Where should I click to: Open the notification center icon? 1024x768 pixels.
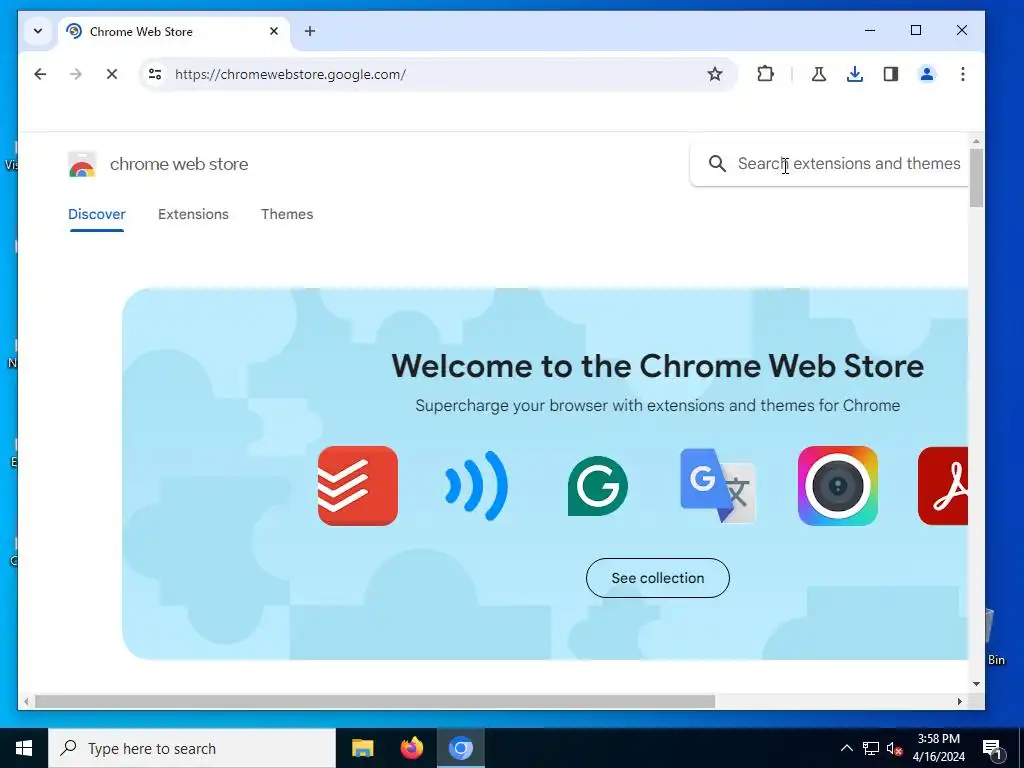(992, 748)
